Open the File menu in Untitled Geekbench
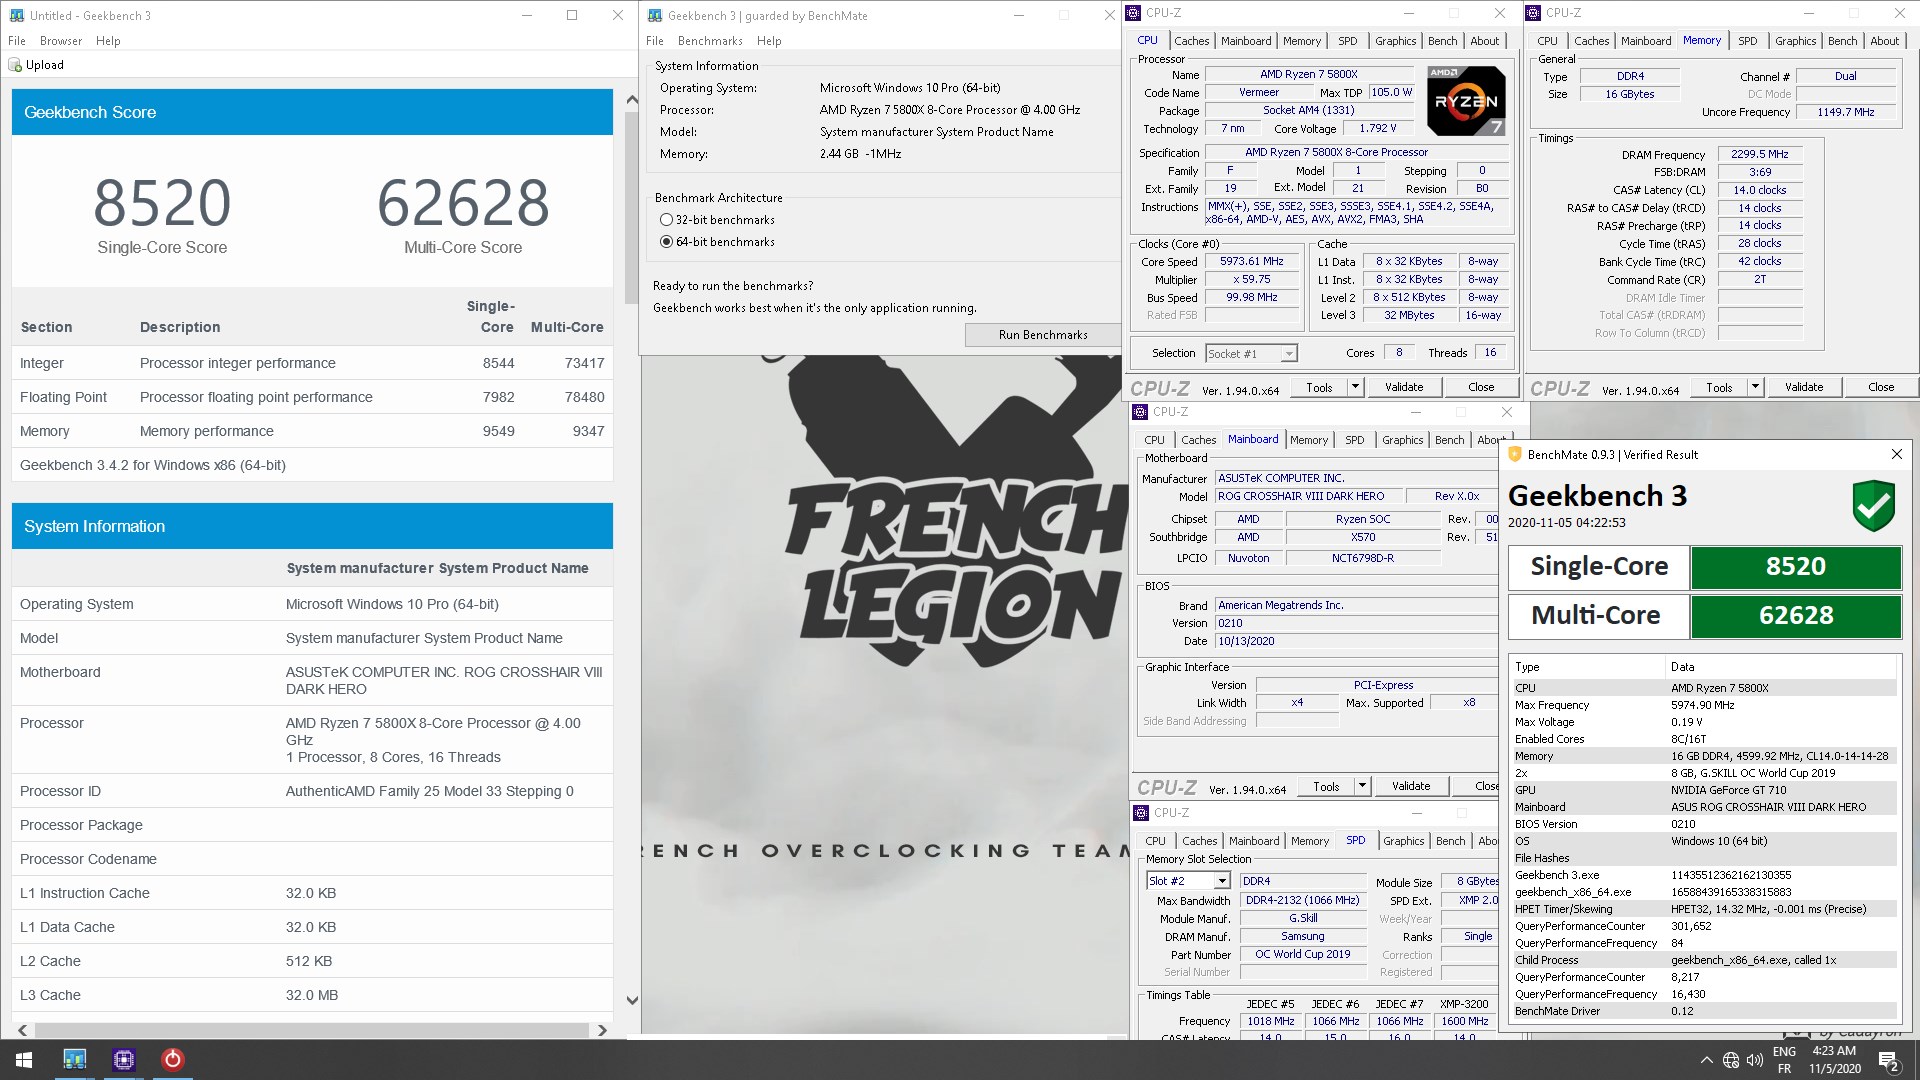This screenshot has height=1080, width=1920. 17,41
